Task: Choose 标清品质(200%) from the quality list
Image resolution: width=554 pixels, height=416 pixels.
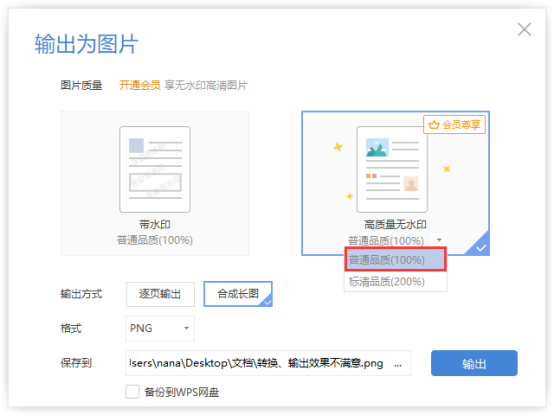Action: [395, 282]
